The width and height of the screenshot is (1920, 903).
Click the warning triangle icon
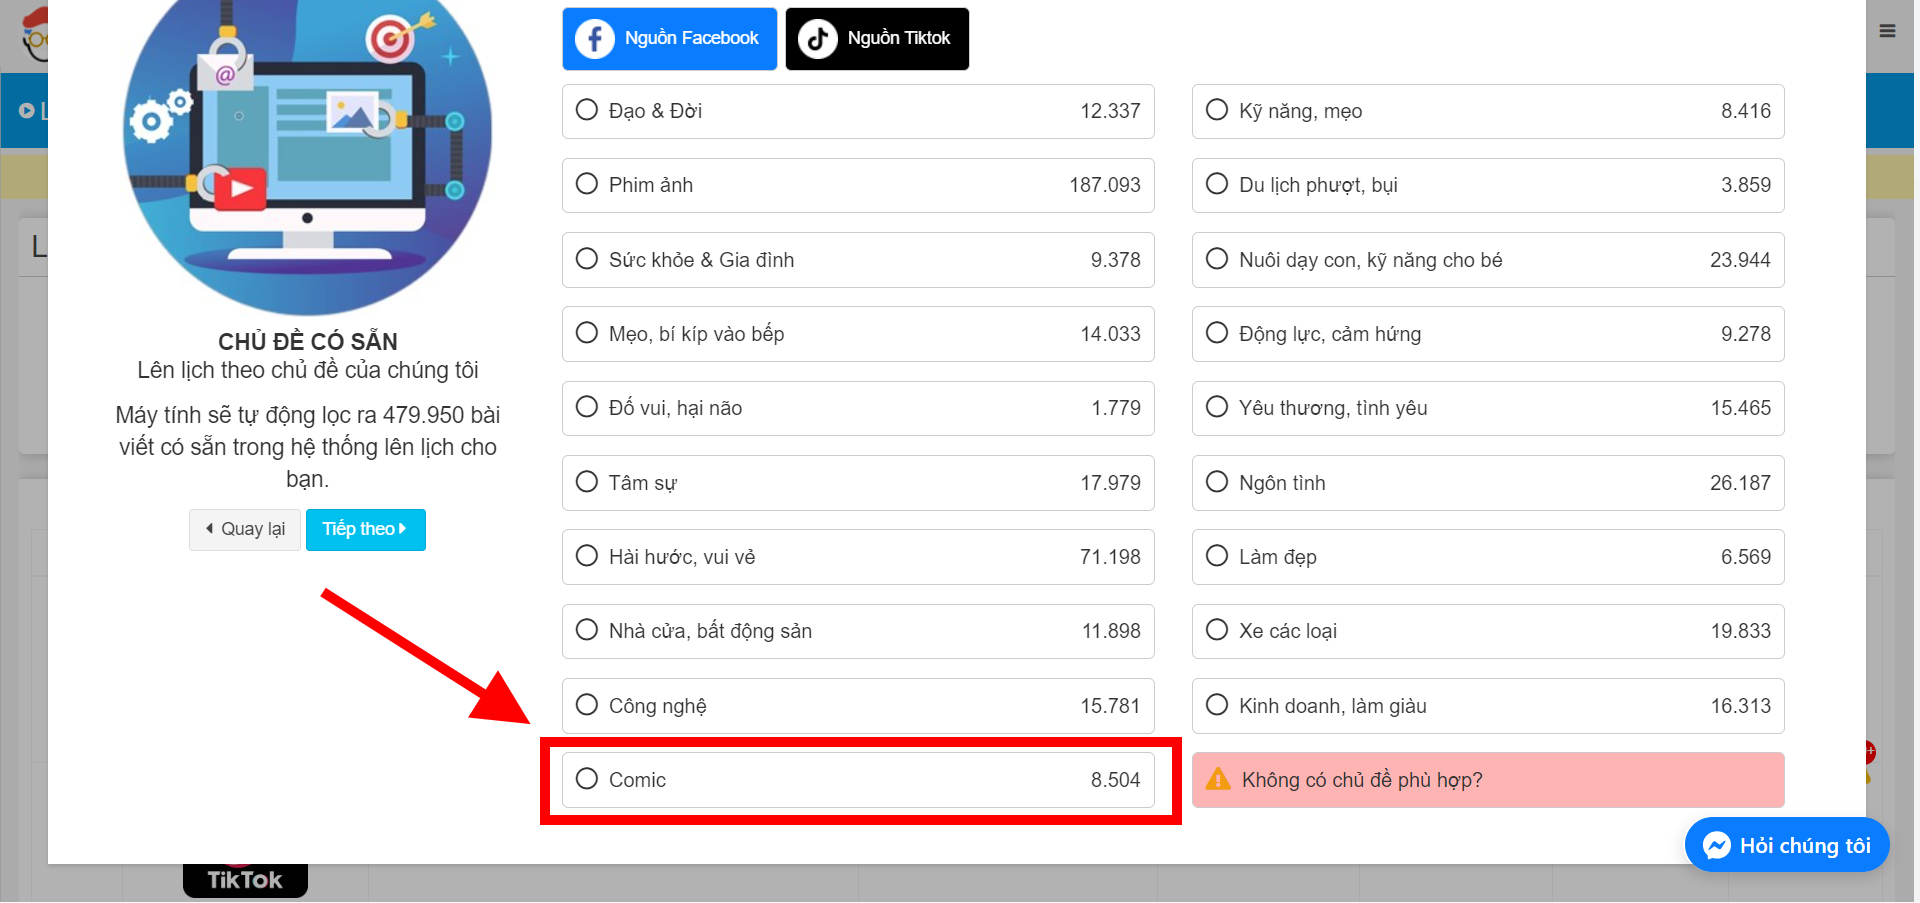point(1218,780)
